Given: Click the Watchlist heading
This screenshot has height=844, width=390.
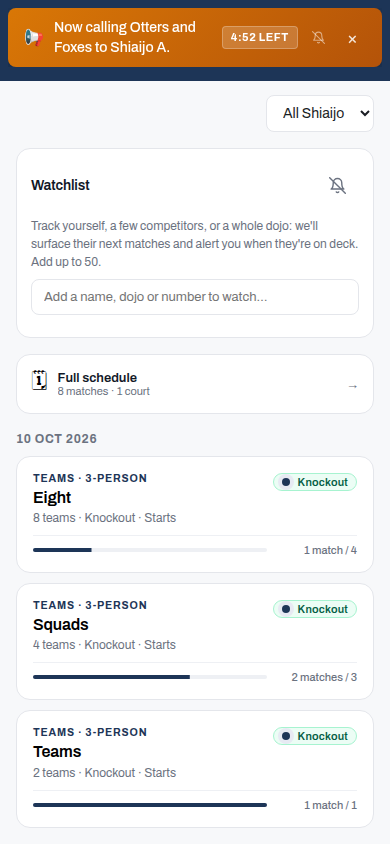Looking at the screenshot, I should 60,185.
